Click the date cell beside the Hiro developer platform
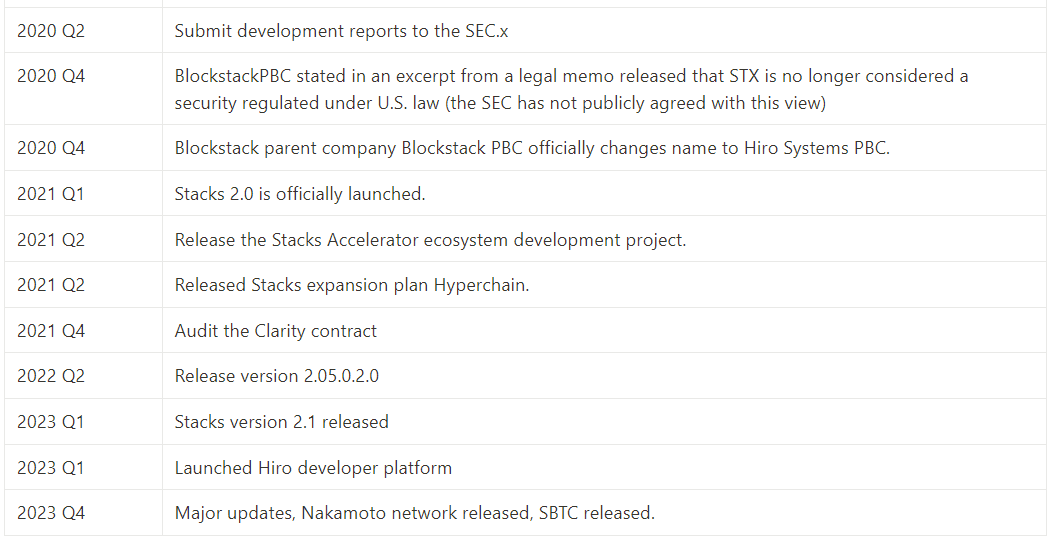Image resolution: width=1049 pixels, height=542 pixels. [51, 468]
